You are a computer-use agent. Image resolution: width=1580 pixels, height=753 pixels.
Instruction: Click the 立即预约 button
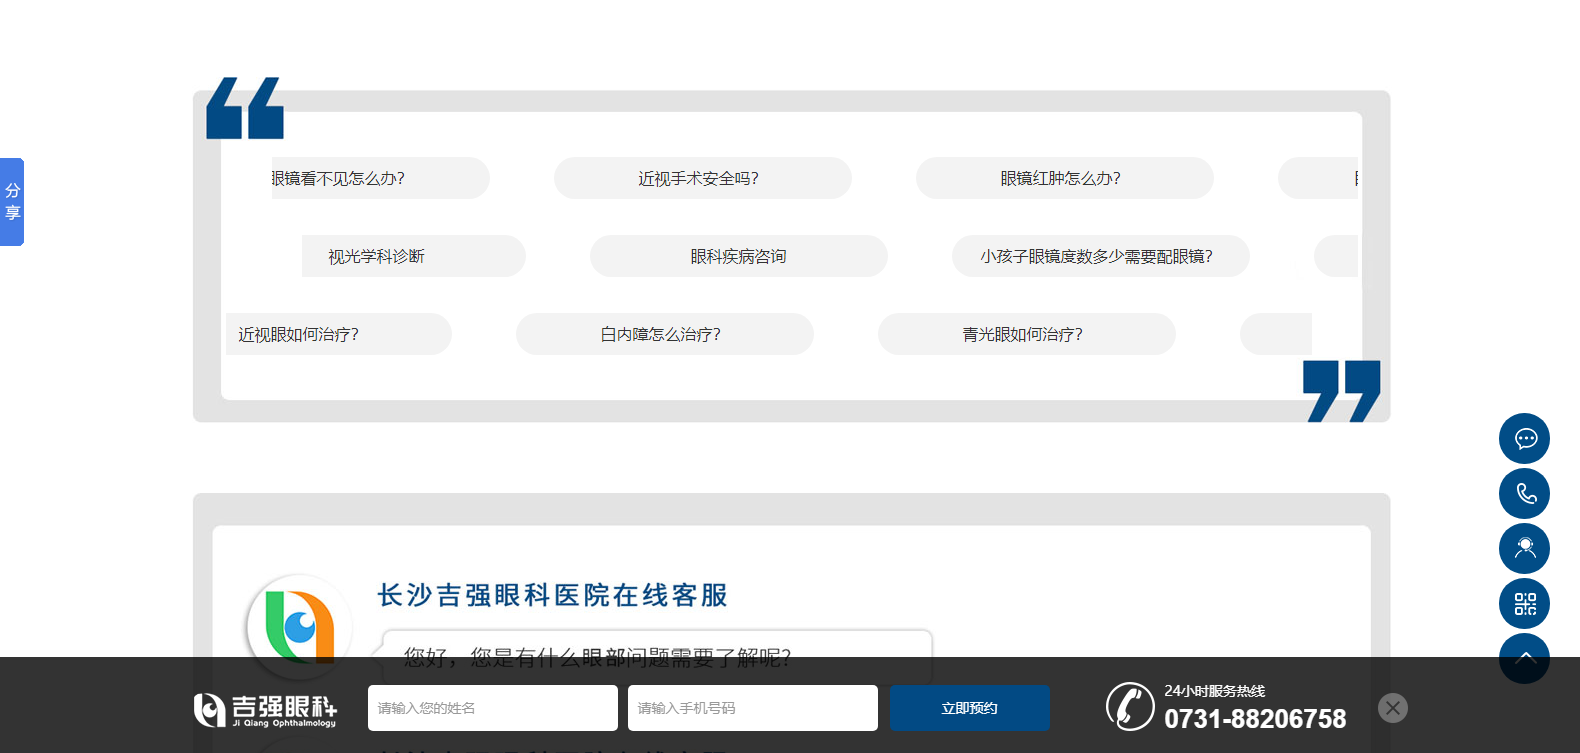(x=969, y=708)
